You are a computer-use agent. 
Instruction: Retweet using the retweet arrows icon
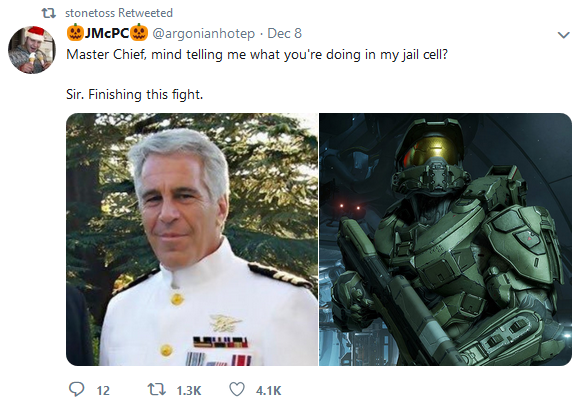click(157, 390)
